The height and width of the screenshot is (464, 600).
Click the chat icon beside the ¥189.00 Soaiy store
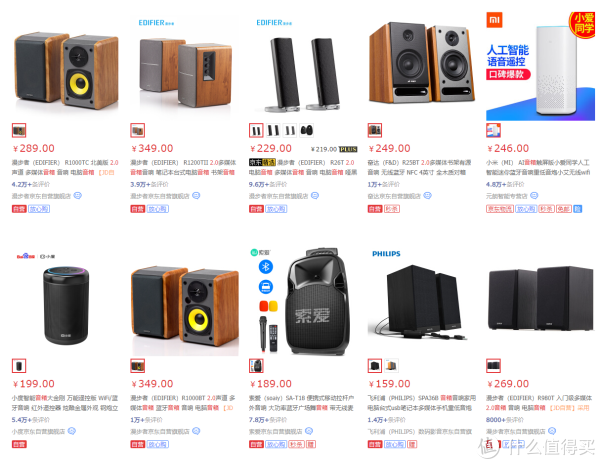309,431
